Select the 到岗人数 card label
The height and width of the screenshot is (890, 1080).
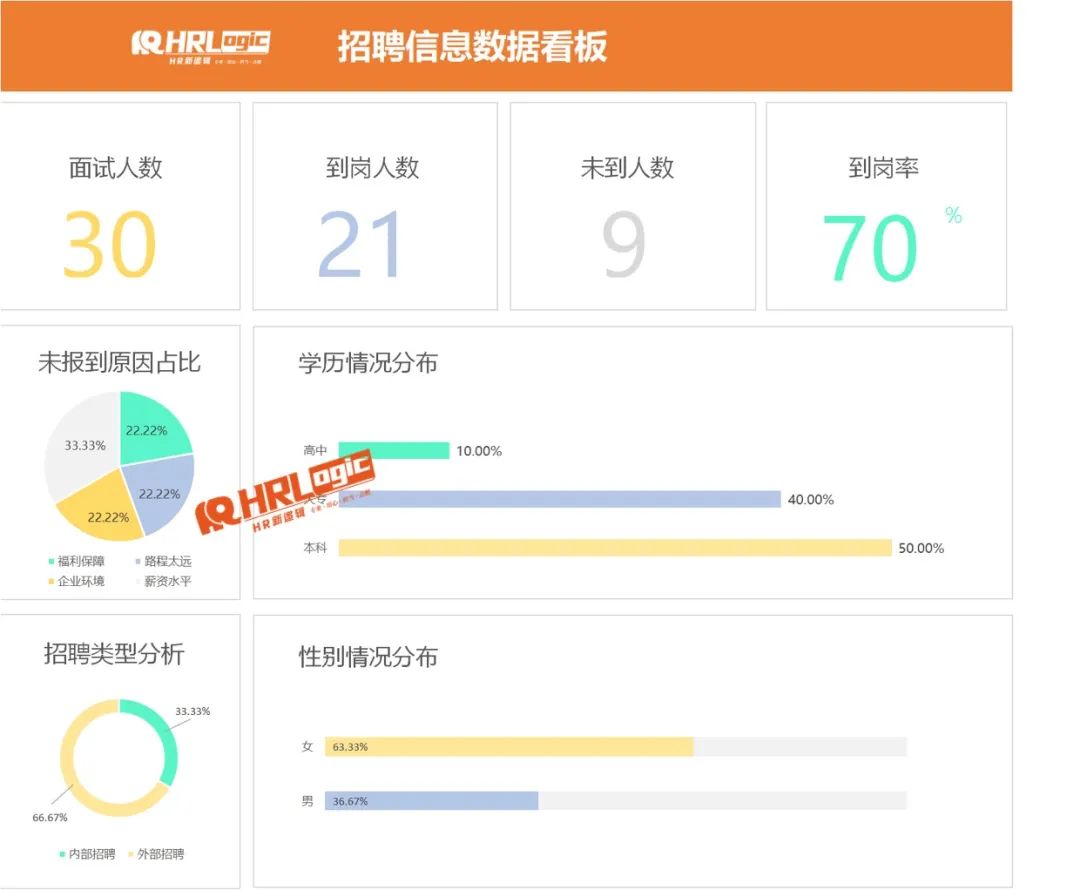[x=373, y=167]
